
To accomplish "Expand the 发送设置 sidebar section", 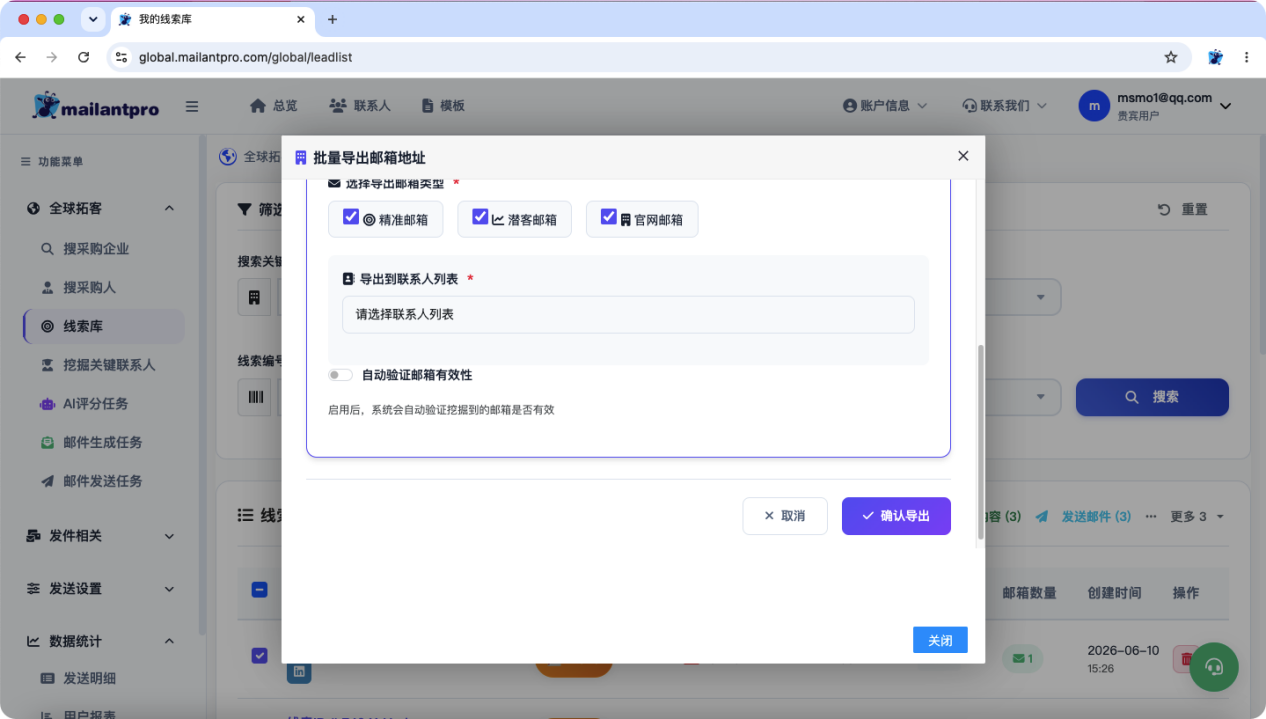I will tap(102, 589).
